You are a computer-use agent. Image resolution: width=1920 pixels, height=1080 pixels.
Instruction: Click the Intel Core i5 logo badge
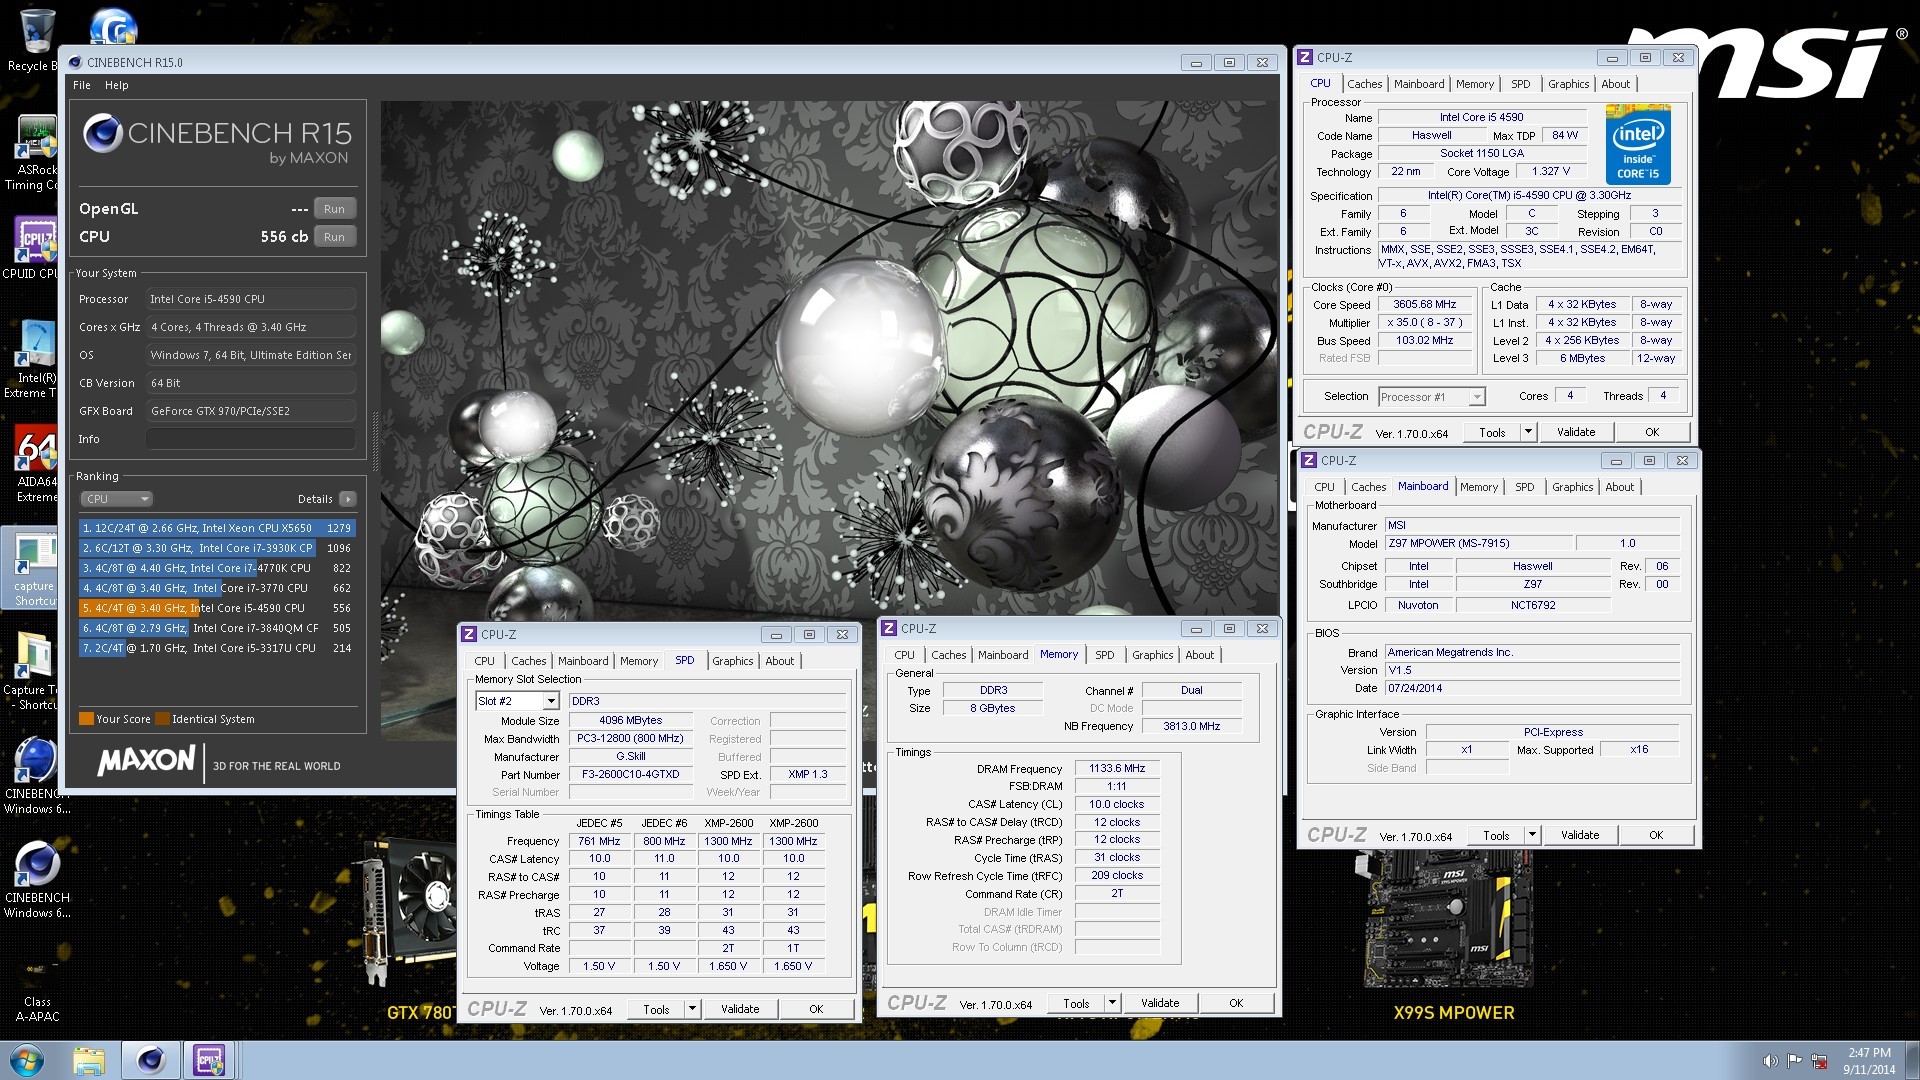[x=1638, y=145]
